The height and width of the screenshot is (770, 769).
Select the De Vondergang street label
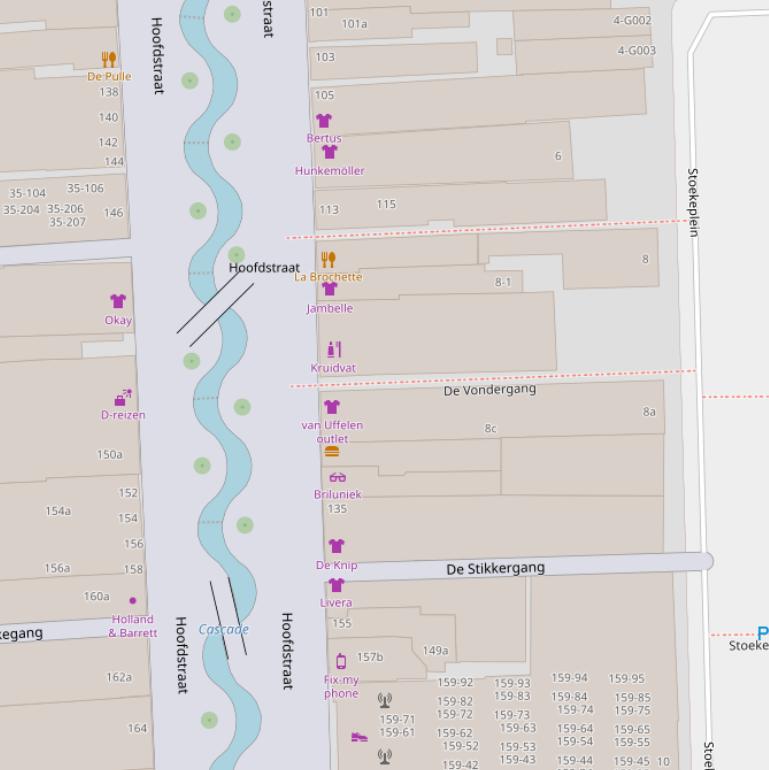point(489,390)
